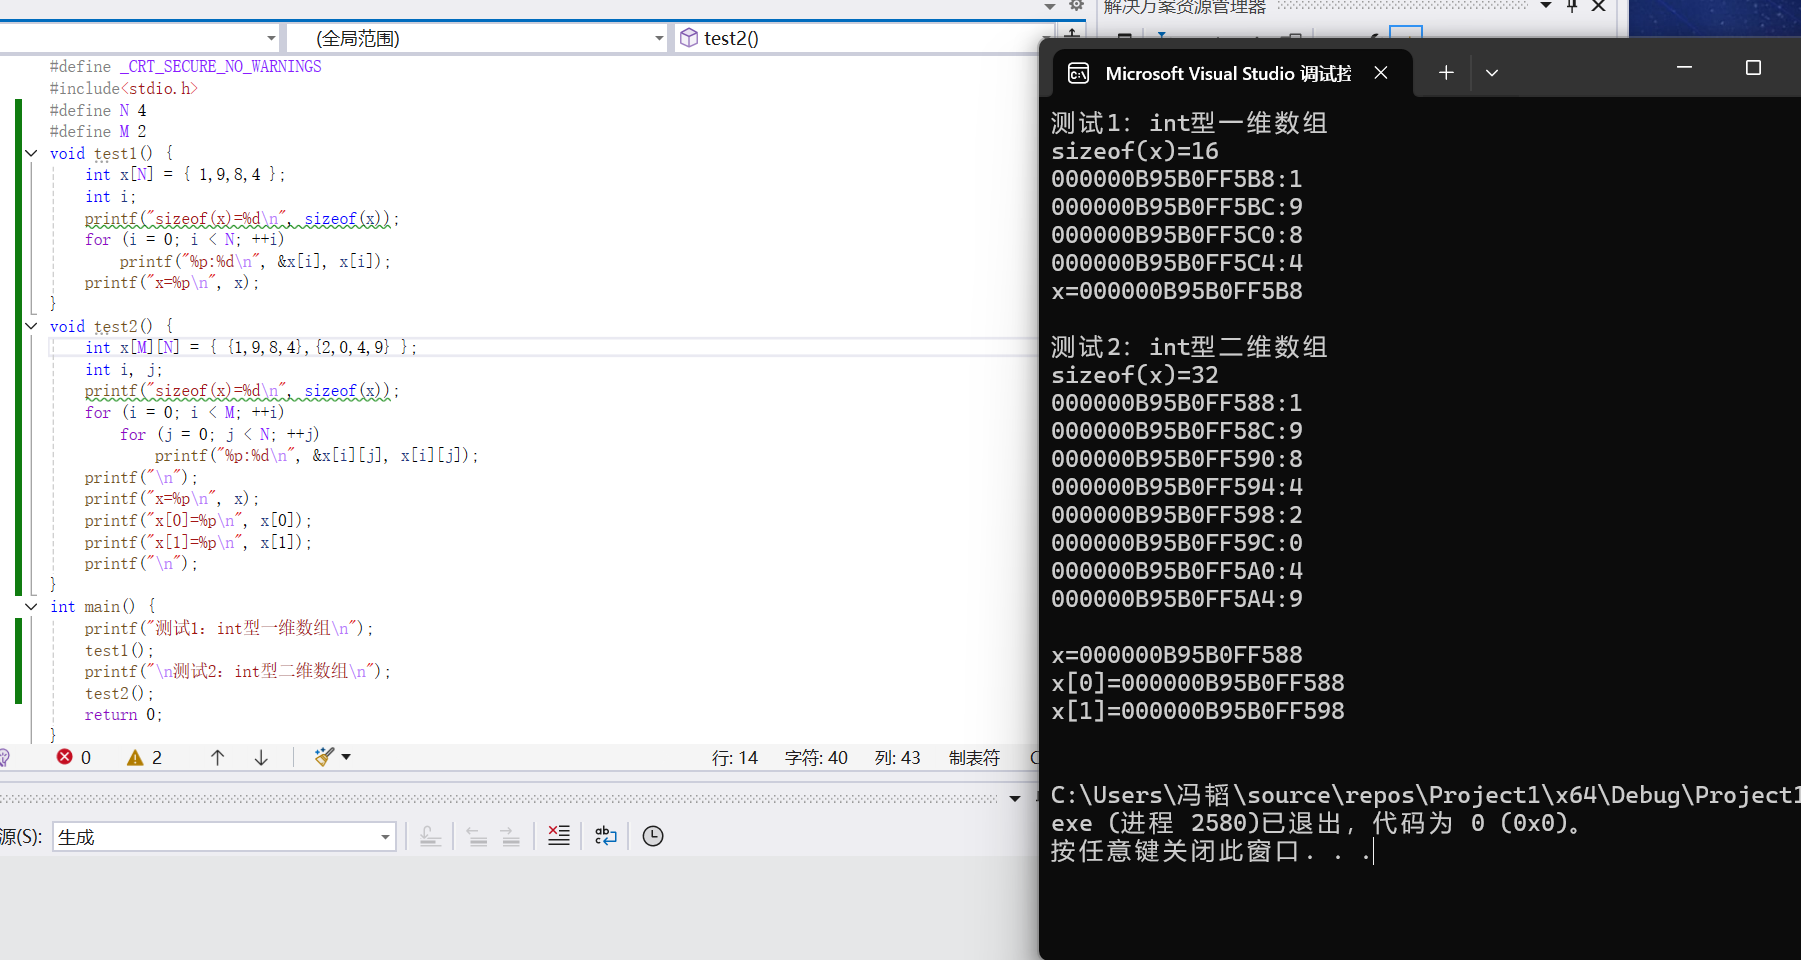Click the return 0; line in main

point(123,715)
